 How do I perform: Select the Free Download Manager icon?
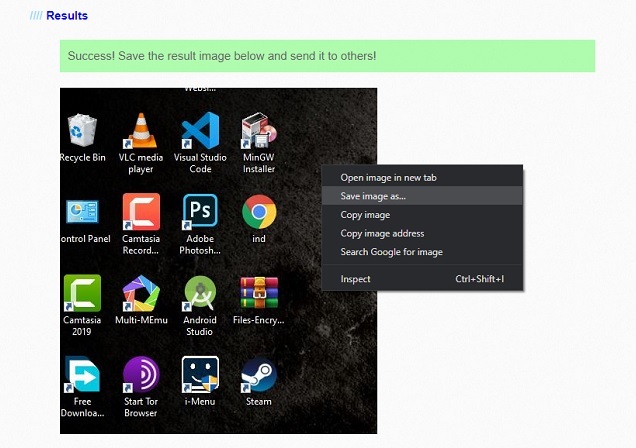pos(82,374)
